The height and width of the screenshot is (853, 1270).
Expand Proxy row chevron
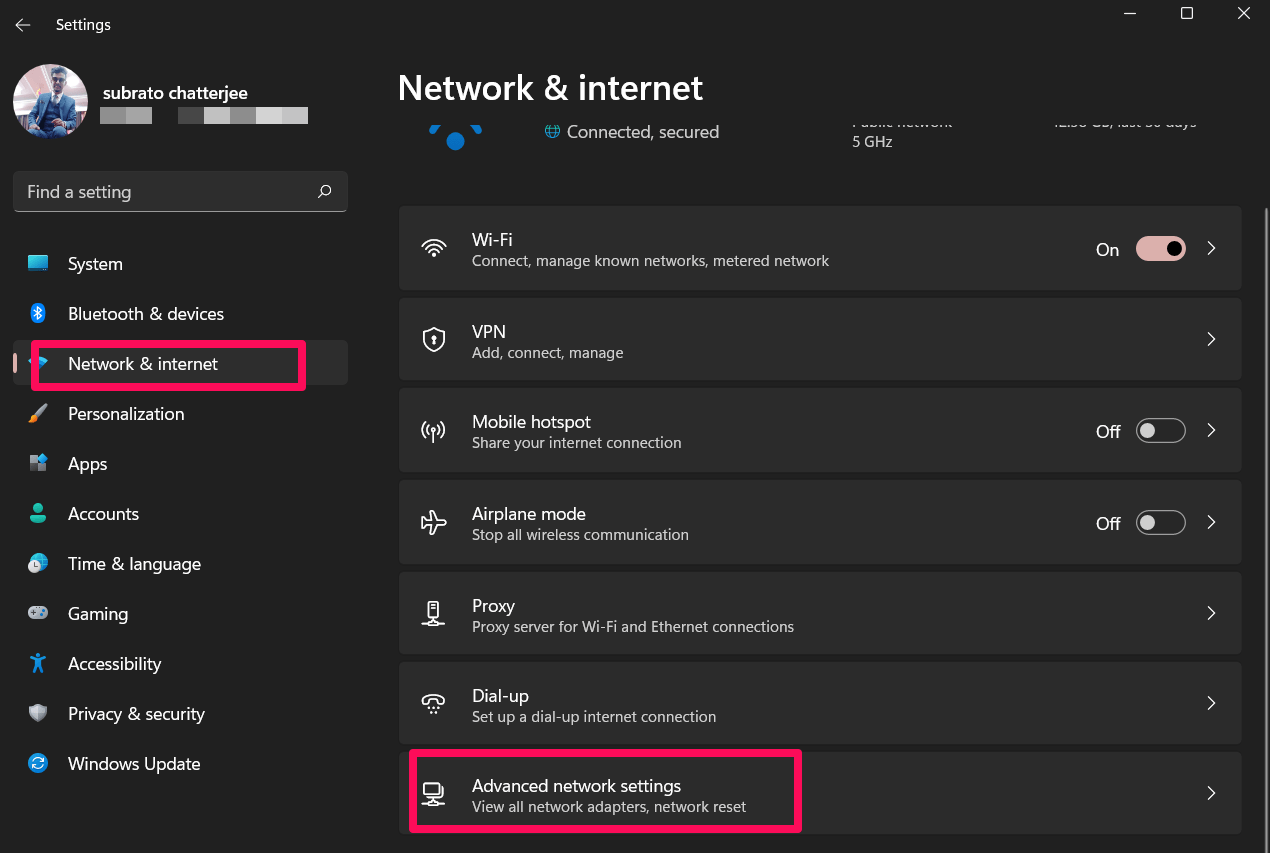(1211, 613)
